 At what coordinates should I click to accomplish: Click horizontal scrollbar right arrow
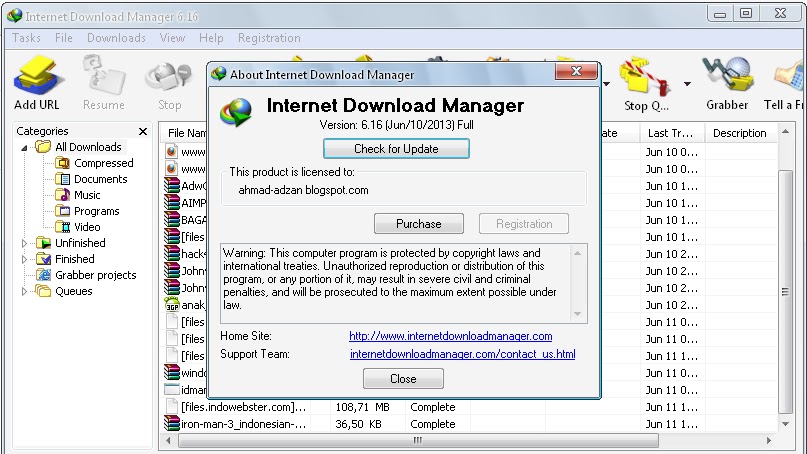pyautogui.click(x=769, y=441)
